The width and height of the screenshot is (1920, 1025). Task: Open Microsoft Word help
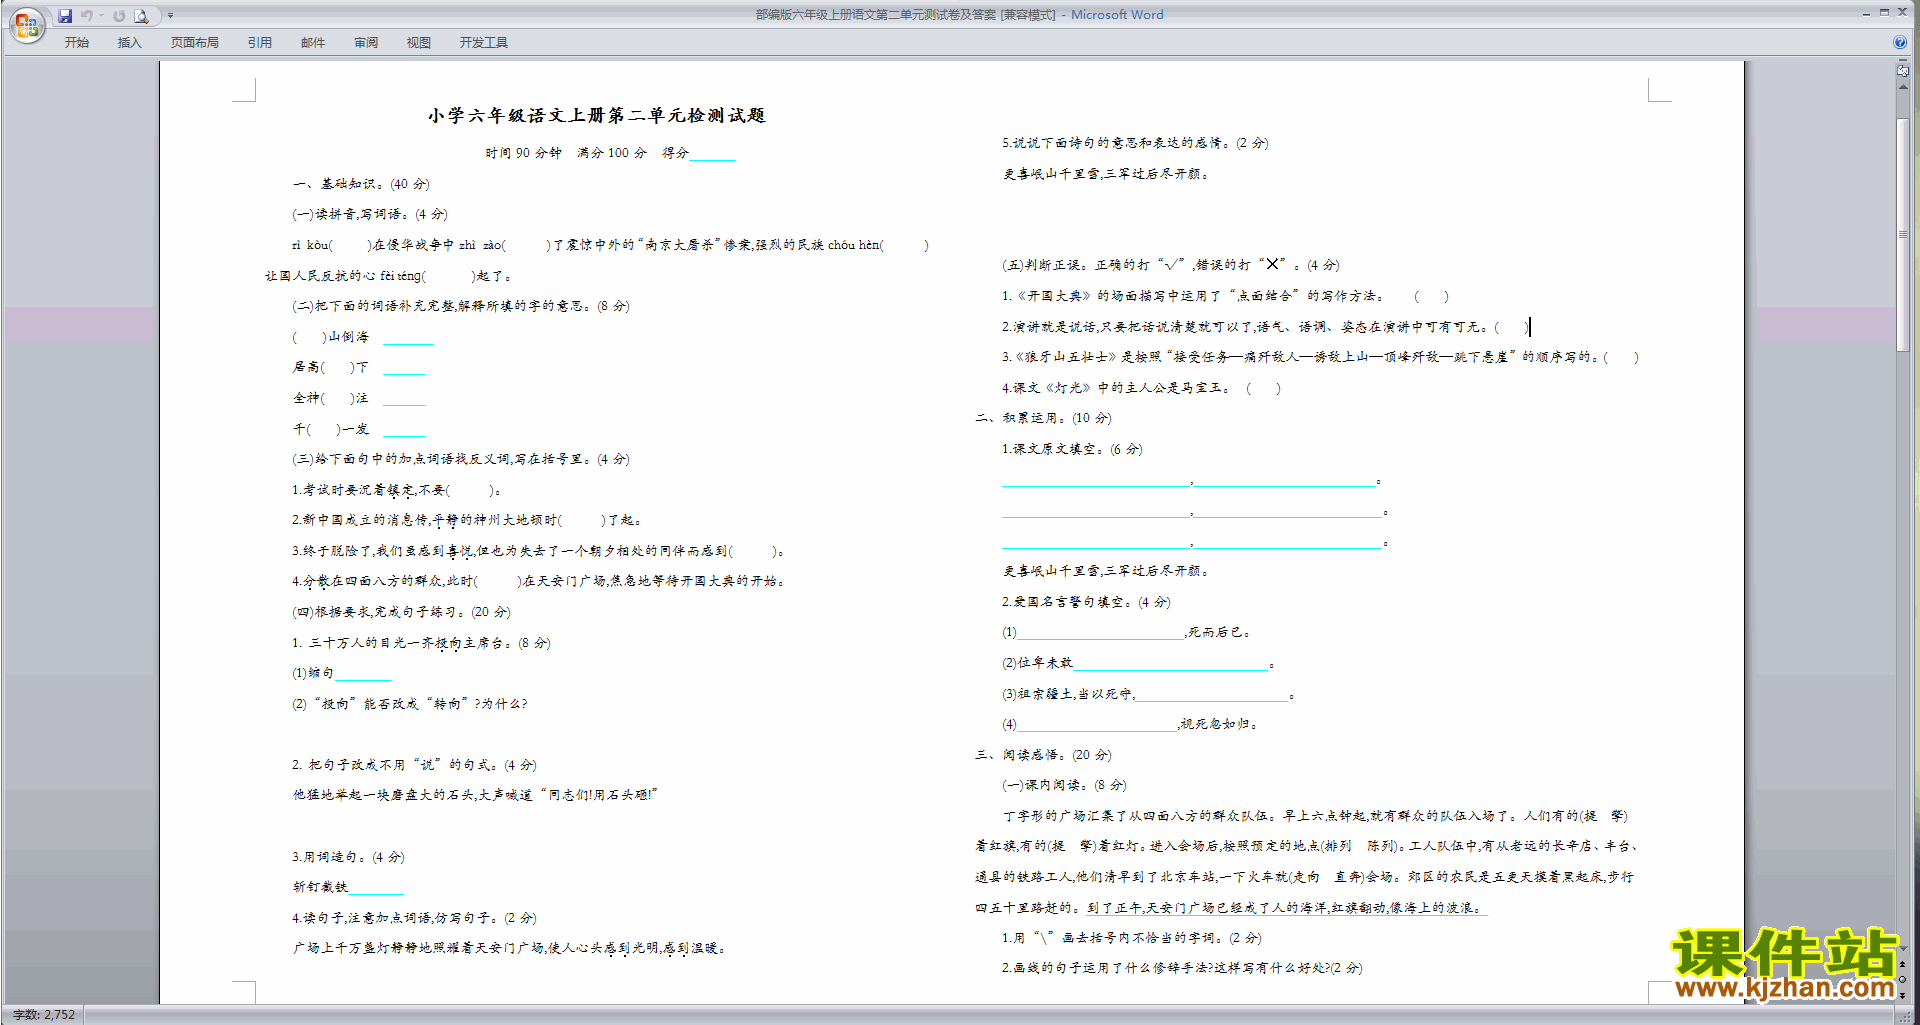pos(1899,42)
